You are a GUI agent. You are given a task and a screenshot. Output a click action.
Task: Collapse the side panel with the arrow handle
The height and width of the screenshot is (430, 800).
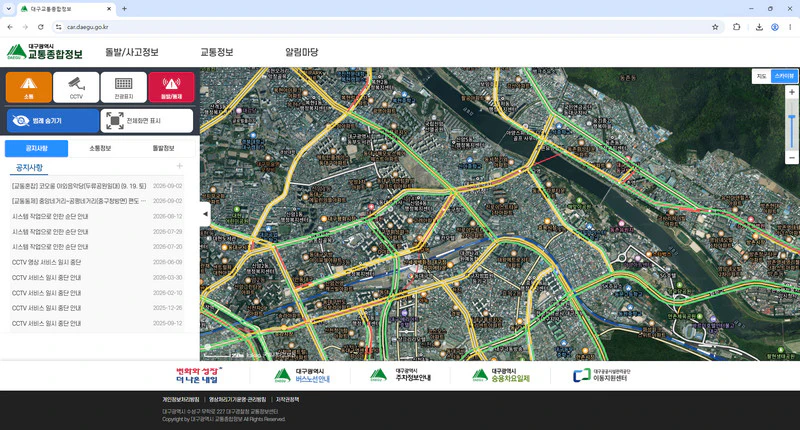tap(205, 214)
